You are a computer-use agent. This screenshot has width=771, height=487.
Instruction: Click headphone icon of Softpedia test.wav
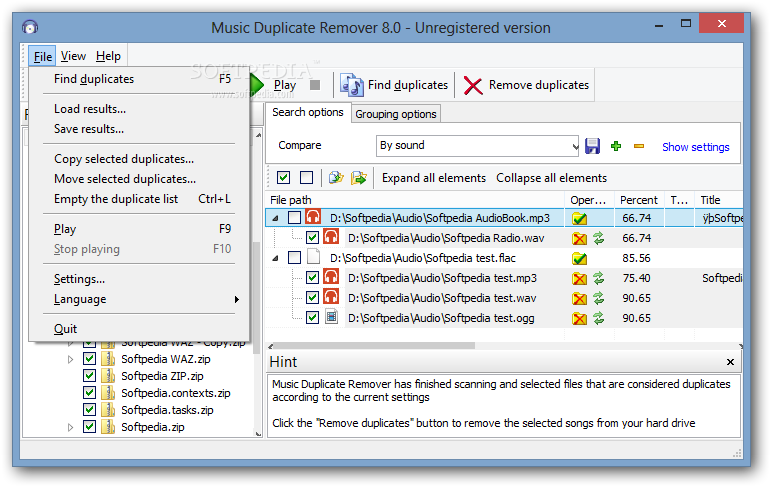pyautogui.click(x=331, y=297)
